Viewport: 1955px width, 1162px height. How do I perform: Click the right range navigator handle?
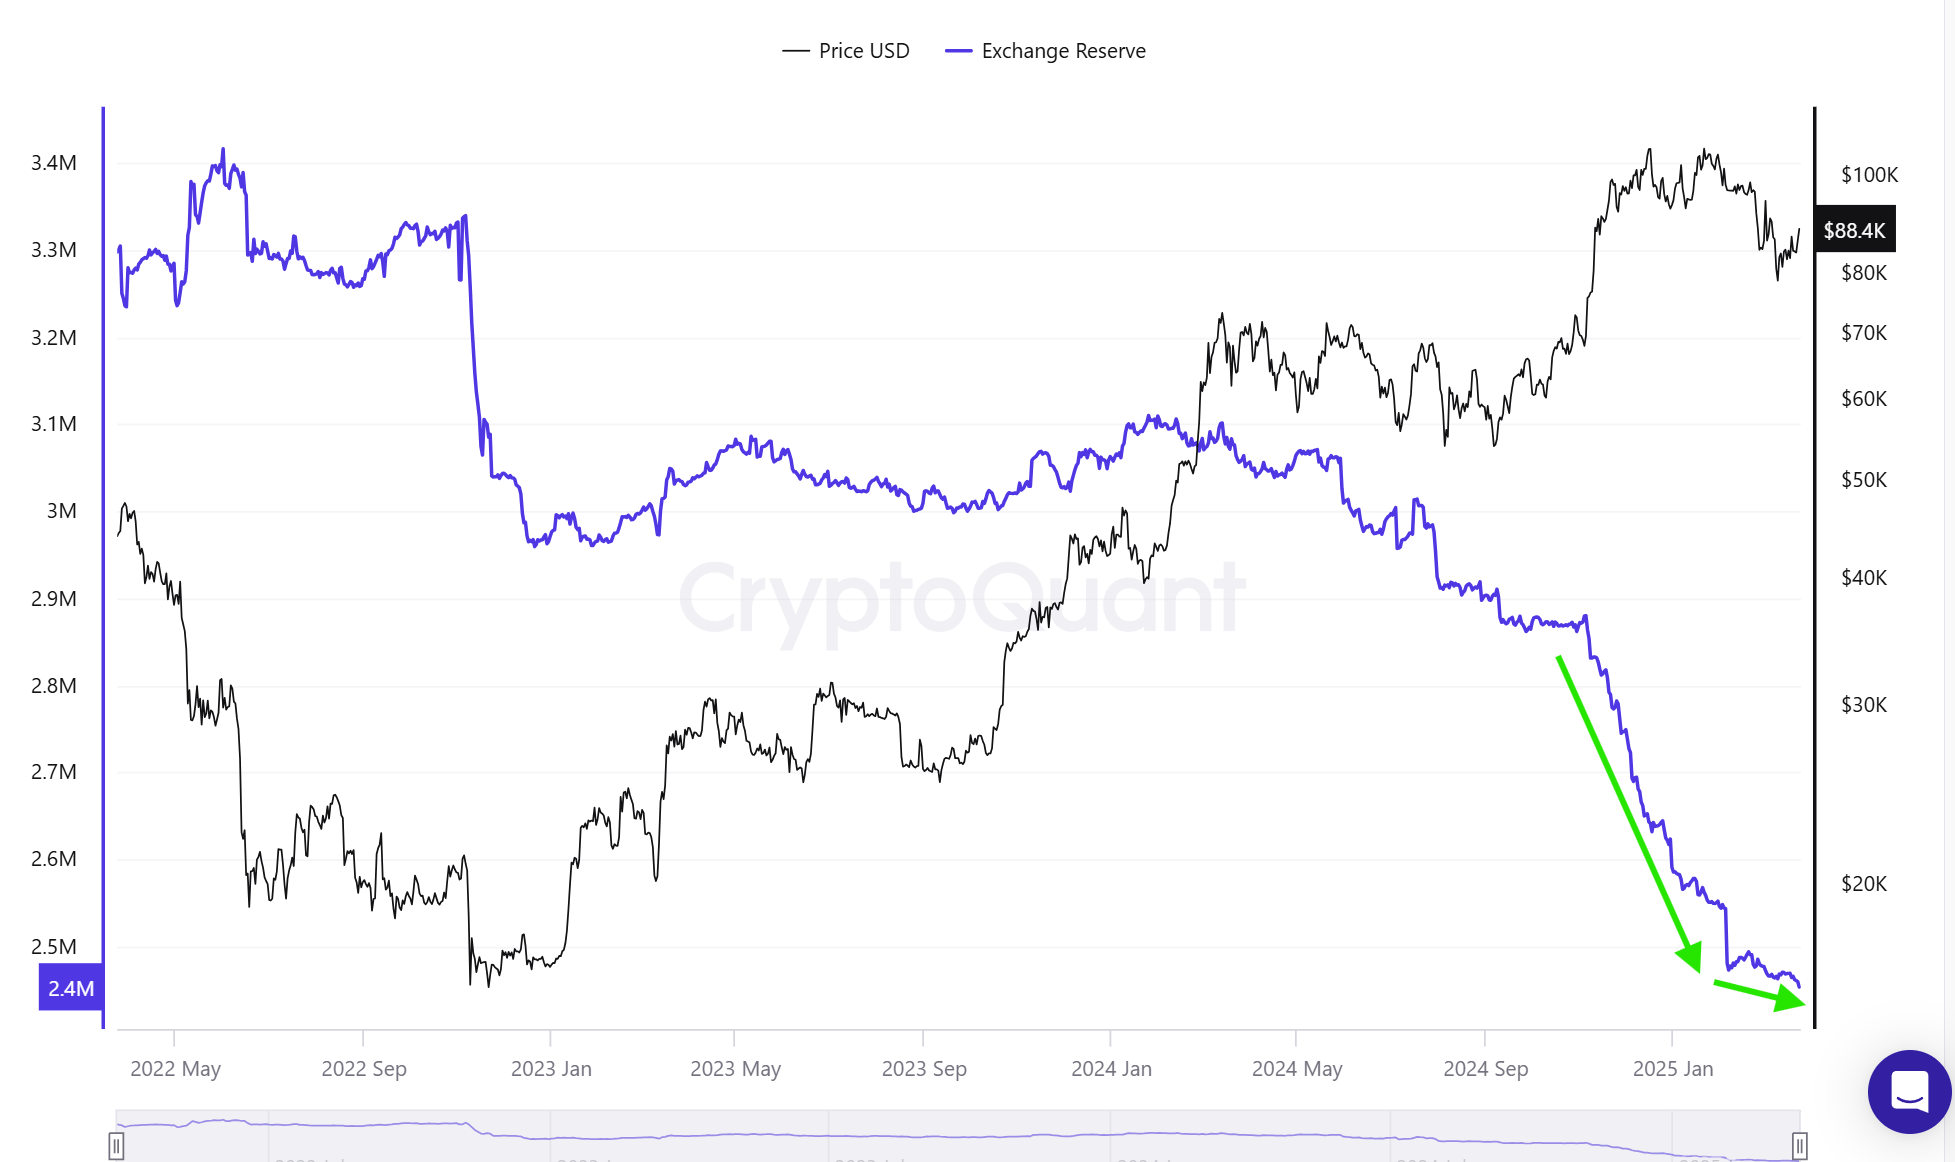(1799, 1145)
